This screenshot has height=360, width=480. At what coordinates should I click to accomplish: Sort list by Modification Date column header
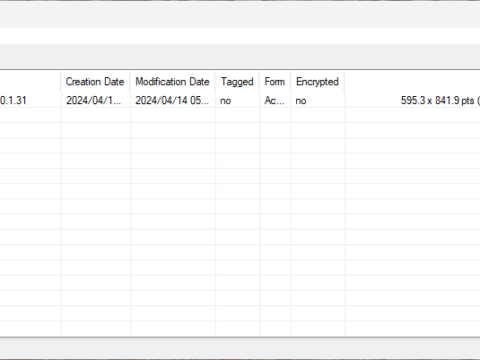173,82
